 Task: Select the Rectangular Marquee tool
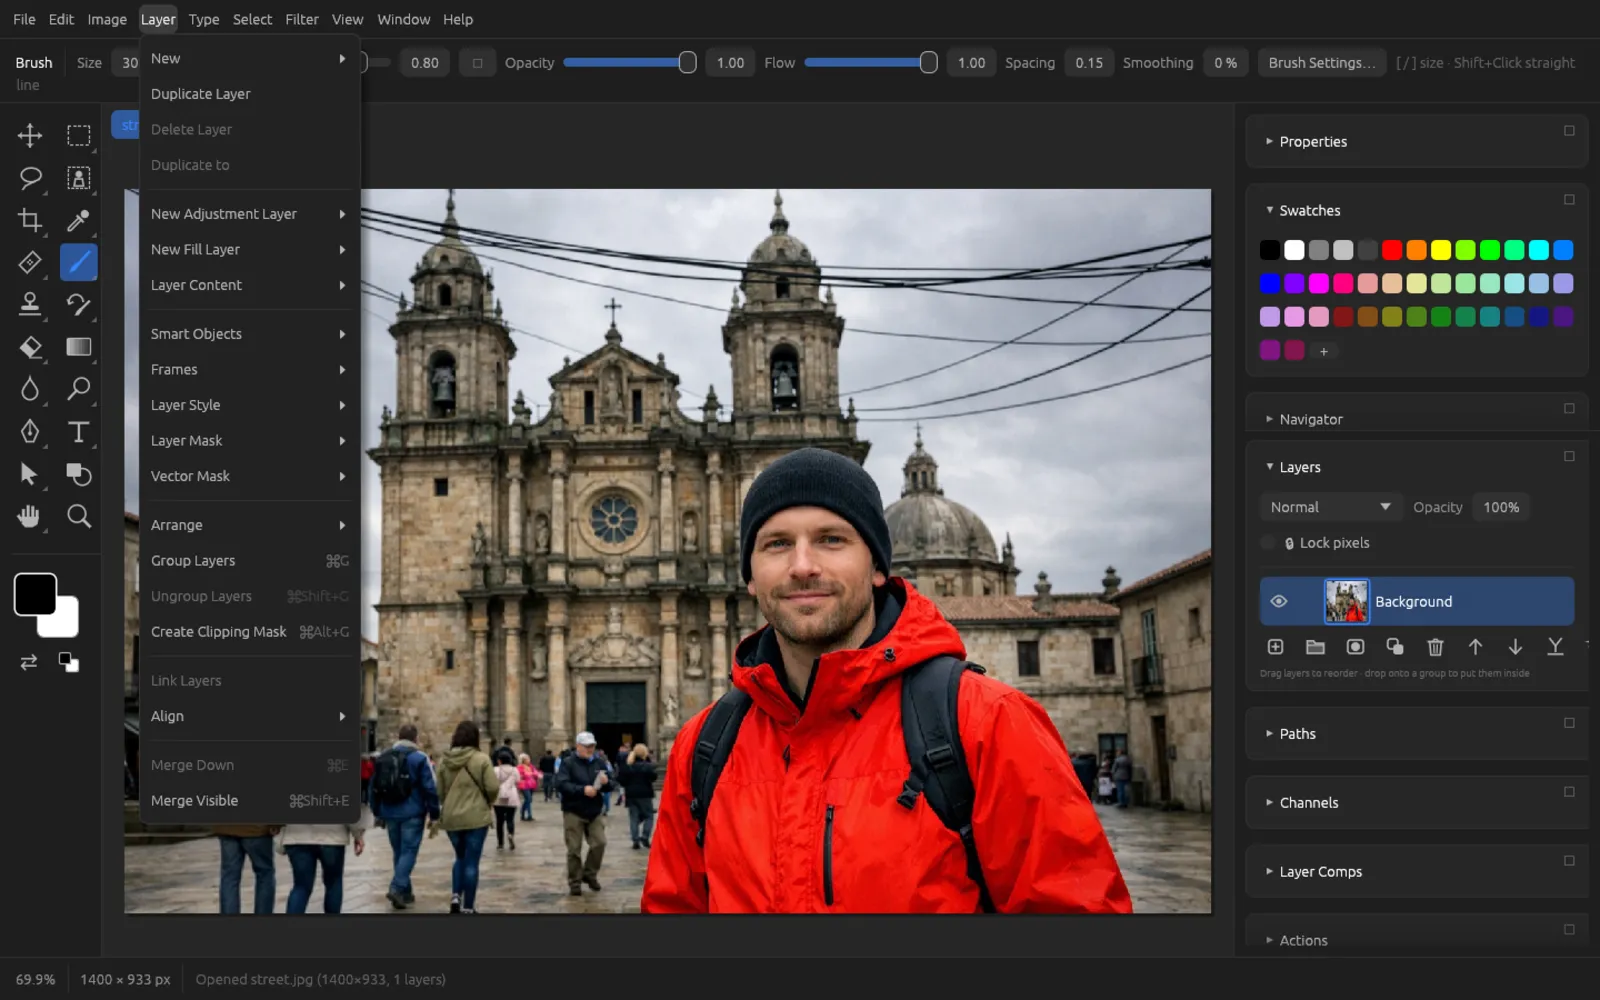(78, 135)
